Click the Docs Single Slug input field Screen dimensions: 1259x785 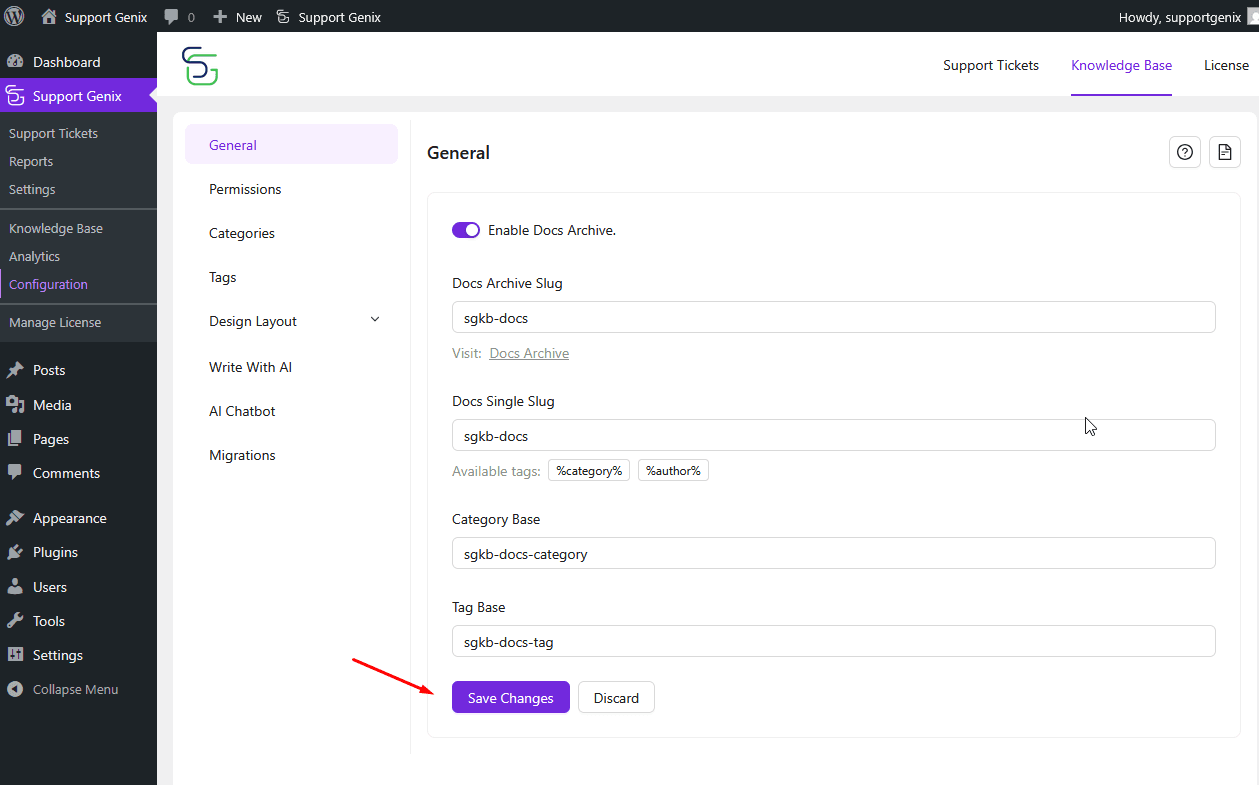(833, 435)
